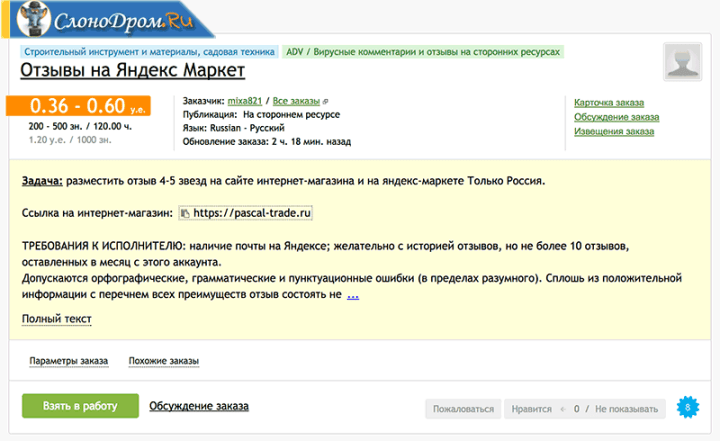This screenshot has height=441, width=720.
Task: Click the text 200 - 500 зн. / 120.00 ч.
Action: 80,126
